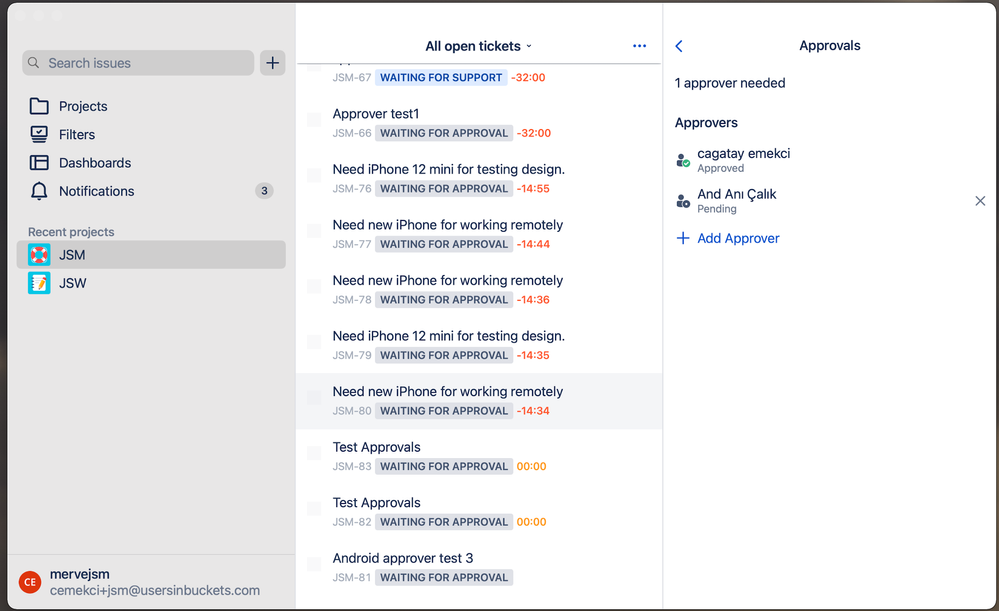Click the And Anı Çalık approver name
Viewport: 999px width, 611px height.
click(737, 194)
